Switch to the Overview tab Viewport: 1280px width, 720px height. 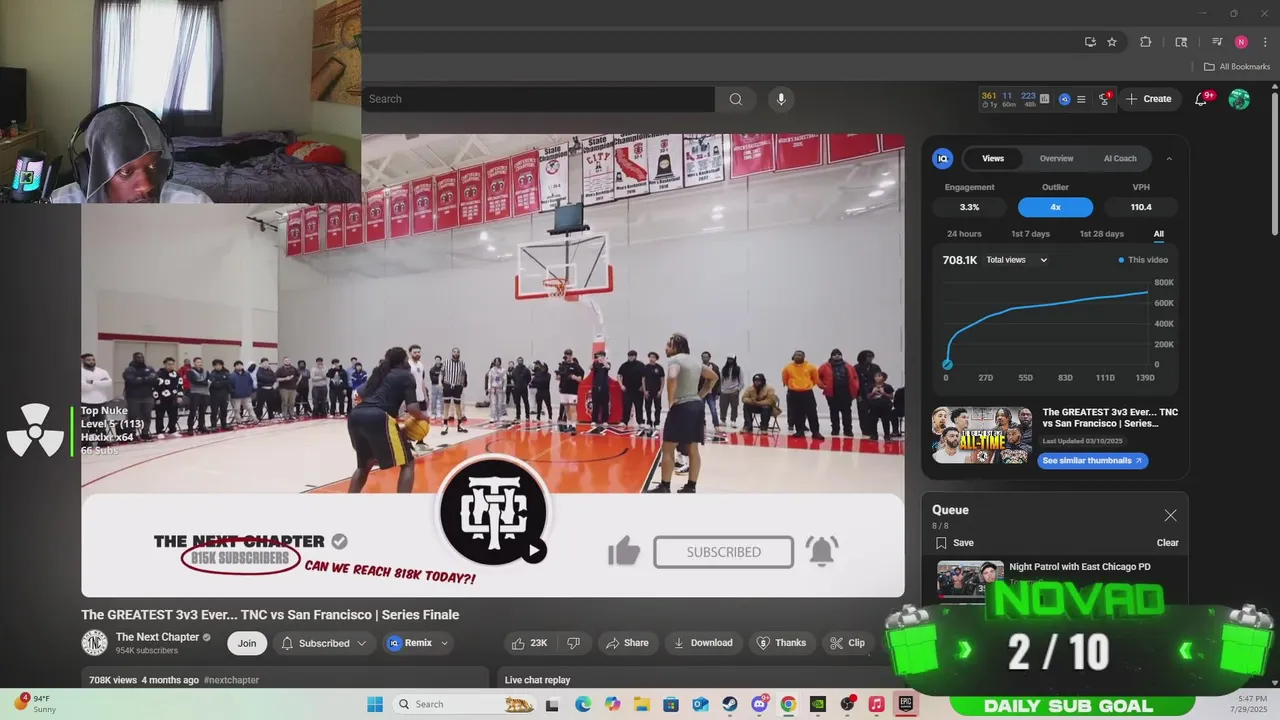click(1056, 158)
